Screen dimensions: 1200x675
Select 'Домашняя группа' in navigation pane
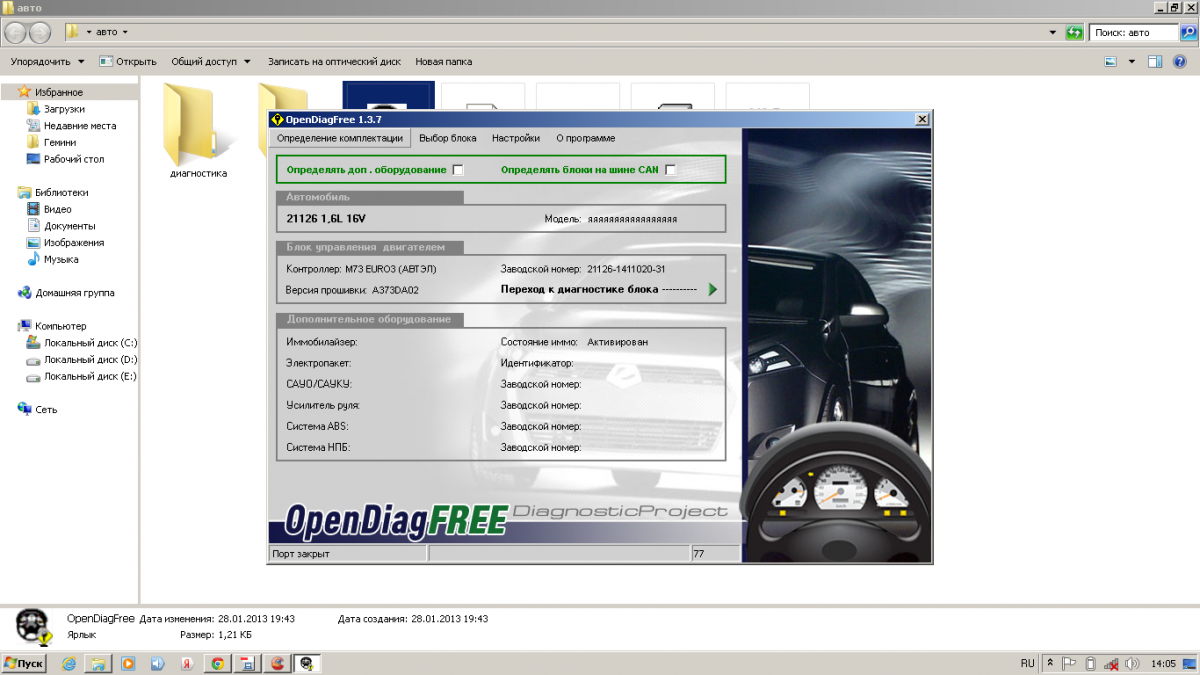(x=75, y=293)
